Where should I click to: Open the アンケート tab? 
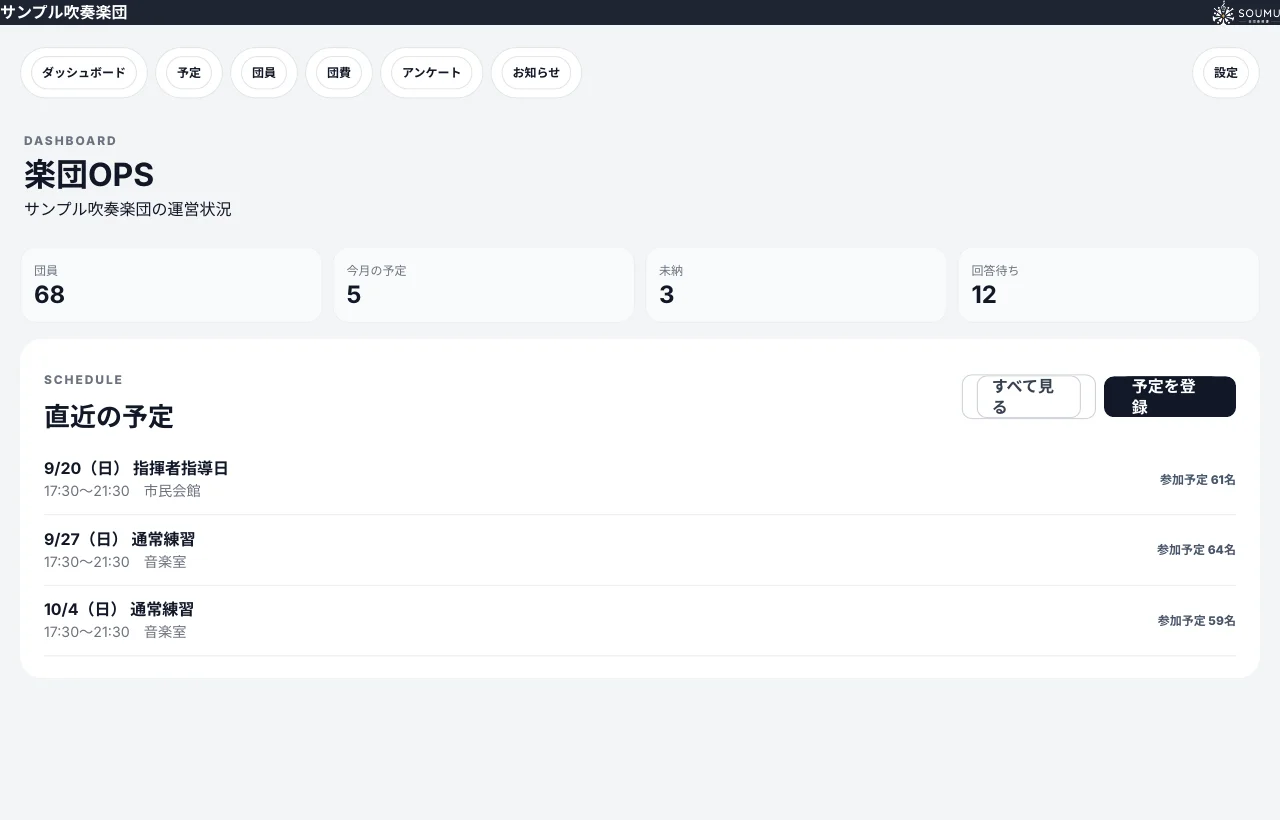coord(432,73)
